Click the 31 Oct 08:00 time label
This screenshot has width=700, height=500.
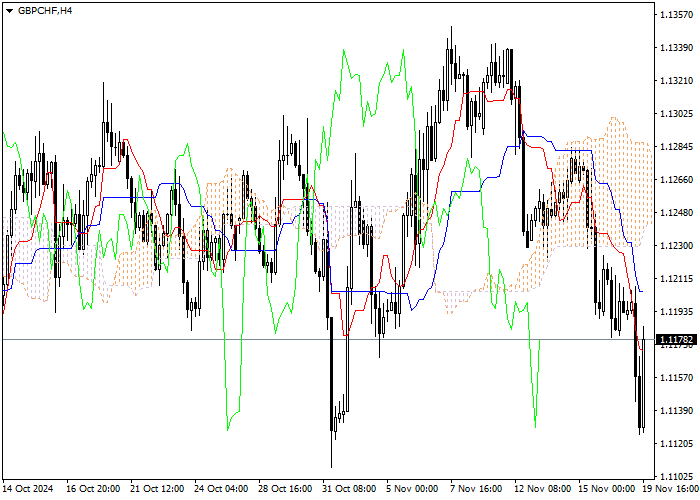click(x=349, y=489)
